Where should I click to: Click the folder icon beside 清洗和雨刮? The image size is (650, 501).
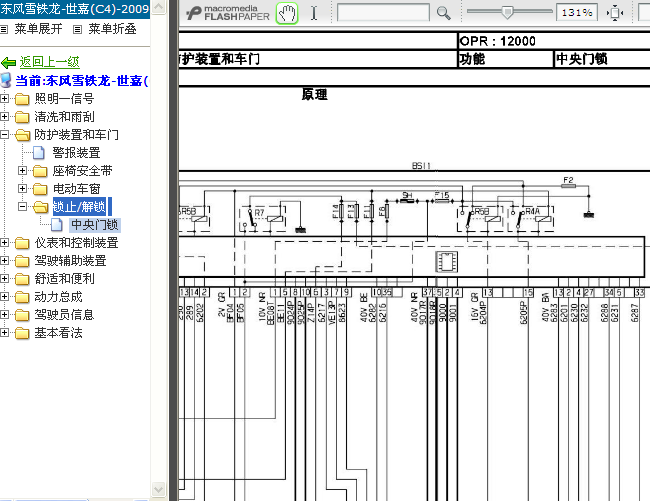(x=22, y=117)
